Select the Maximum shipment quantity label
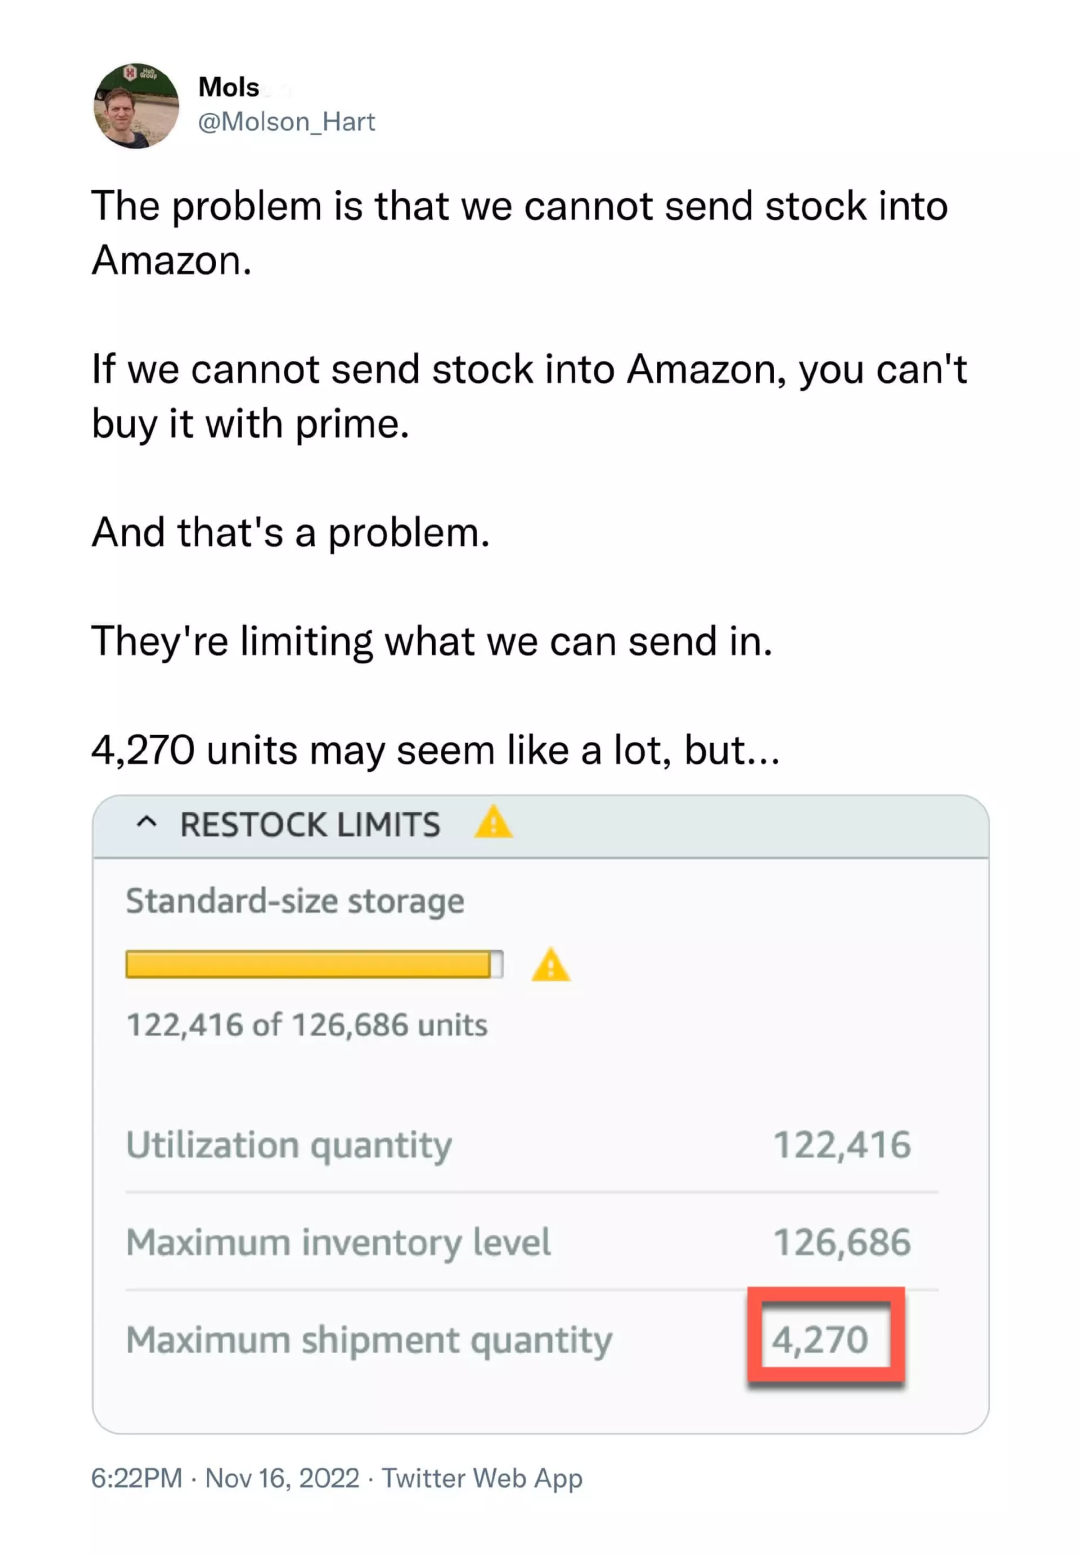 [369, 1340]
